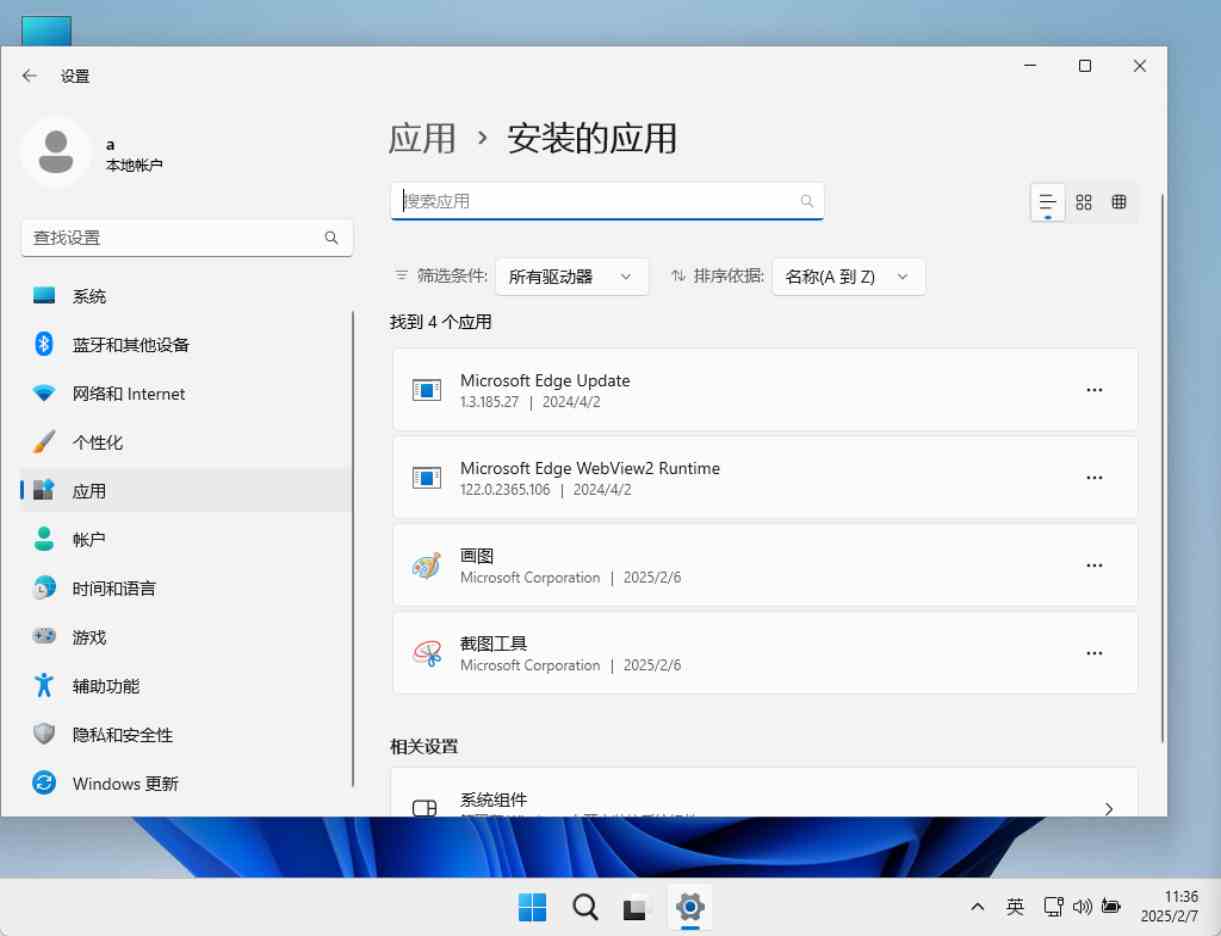
Task: Select 帐户 in the settings sidebar
Action: pos(186,540)
